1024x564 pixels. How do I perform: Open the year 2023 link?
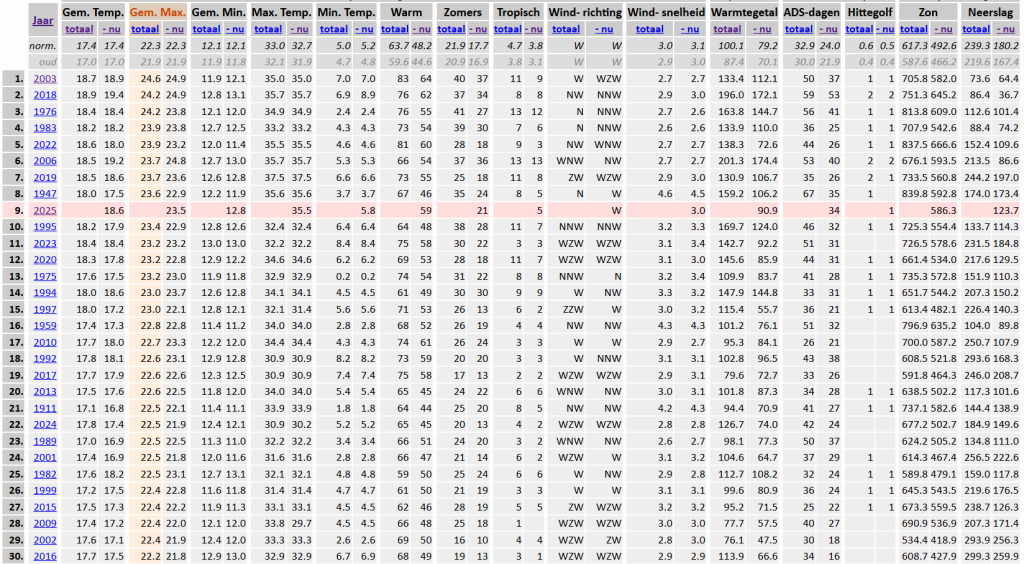coord(45,243)
